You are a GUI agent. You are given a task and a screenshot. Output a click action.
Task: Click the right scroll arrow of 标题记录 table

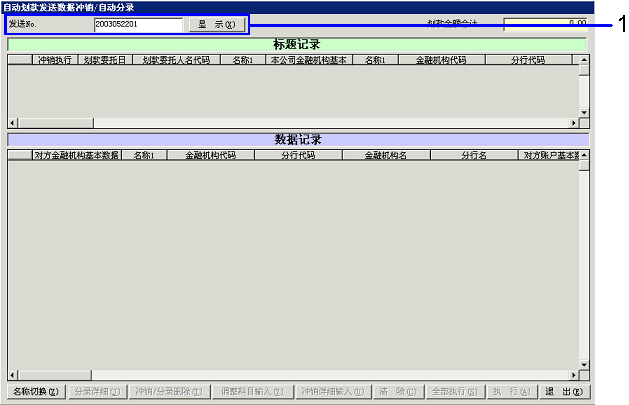point(574,123)
